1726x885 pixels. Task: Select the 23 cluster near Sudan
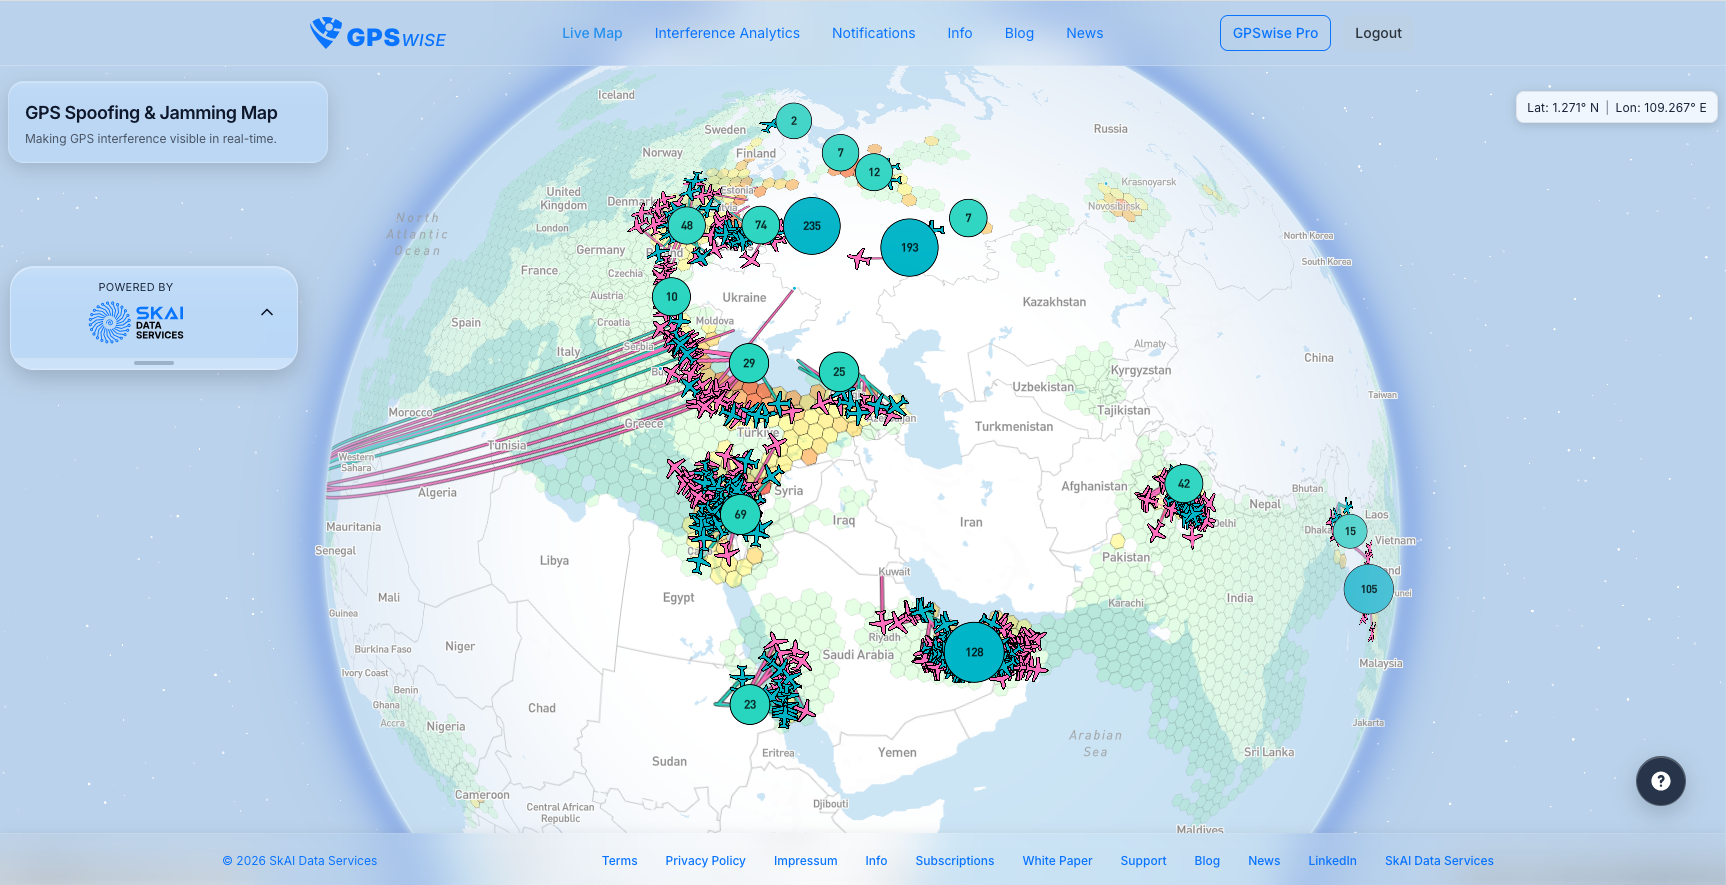coord(750,704)
